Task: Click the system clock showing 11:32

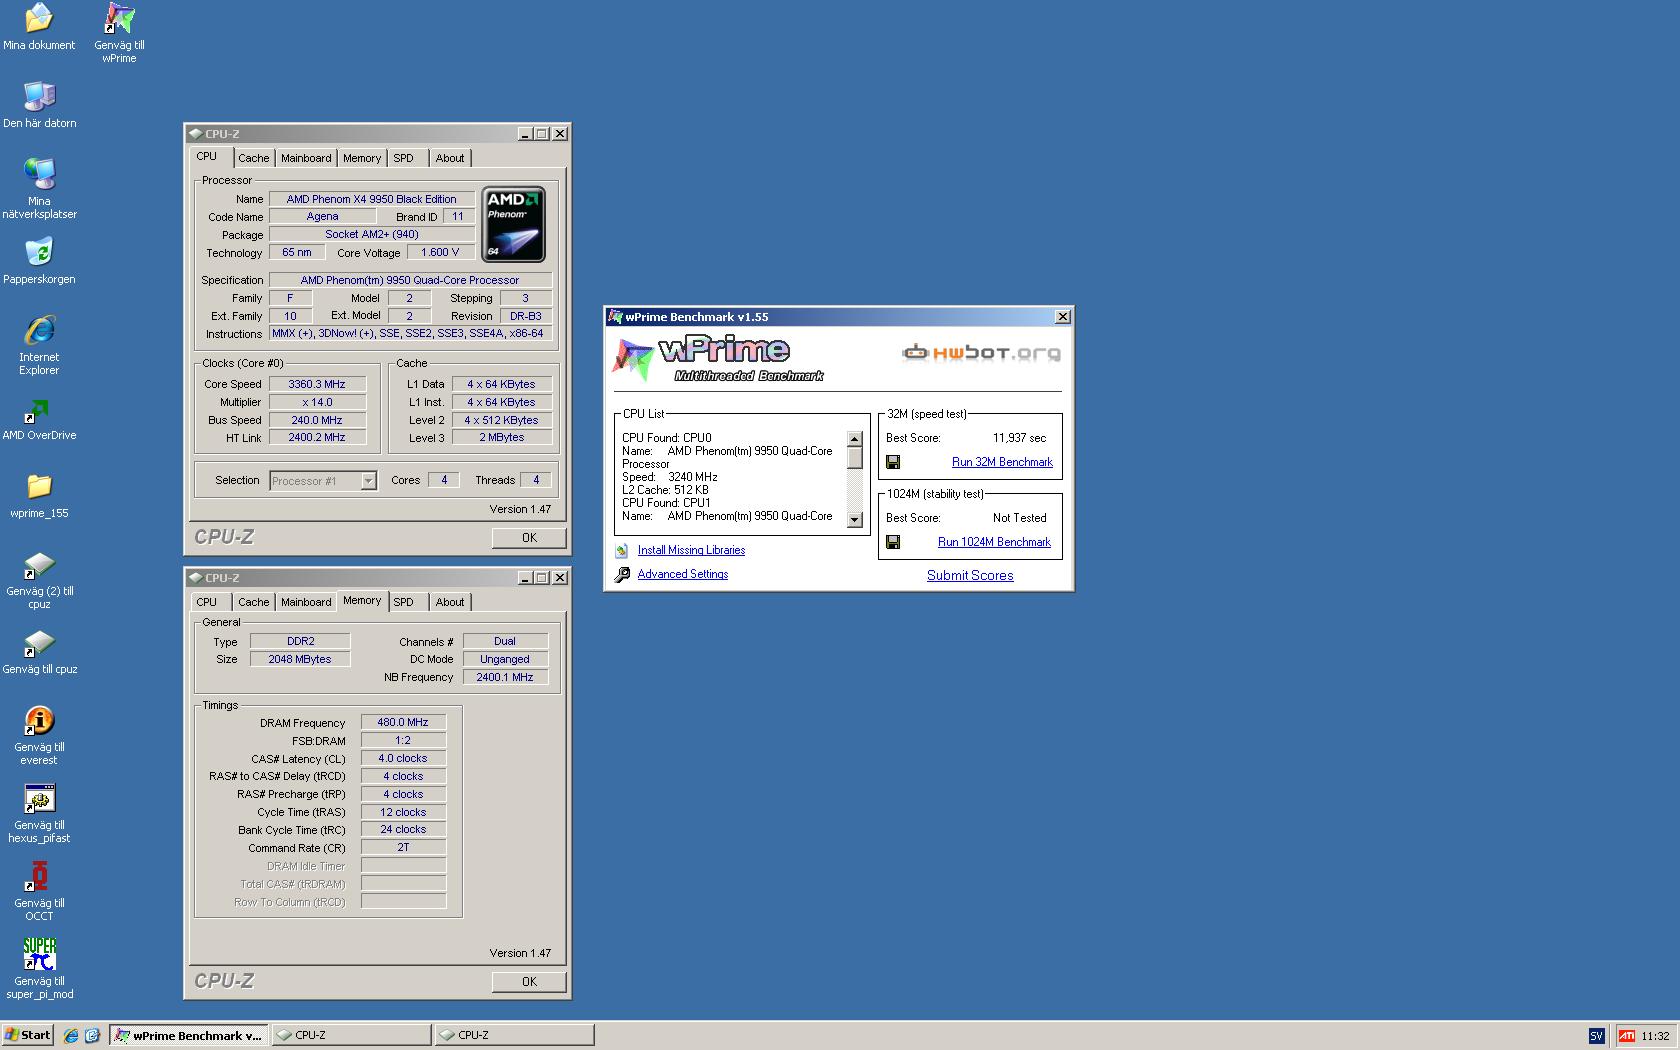Action: click(1655, 1036)
